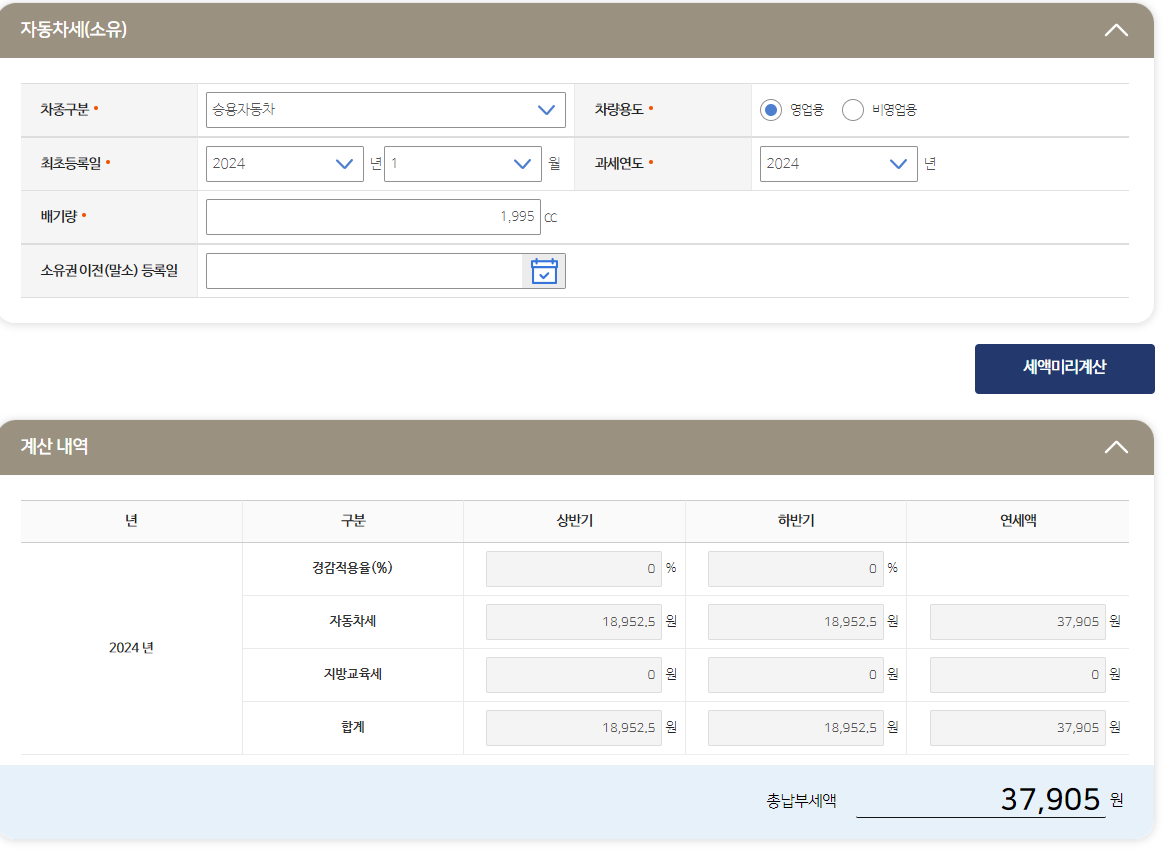The height and width of the screenshot is (859, 1165).
Task: Click the 하반기 지방교육세 amount field
Action: pyautogui.click(x=795, y=675)
